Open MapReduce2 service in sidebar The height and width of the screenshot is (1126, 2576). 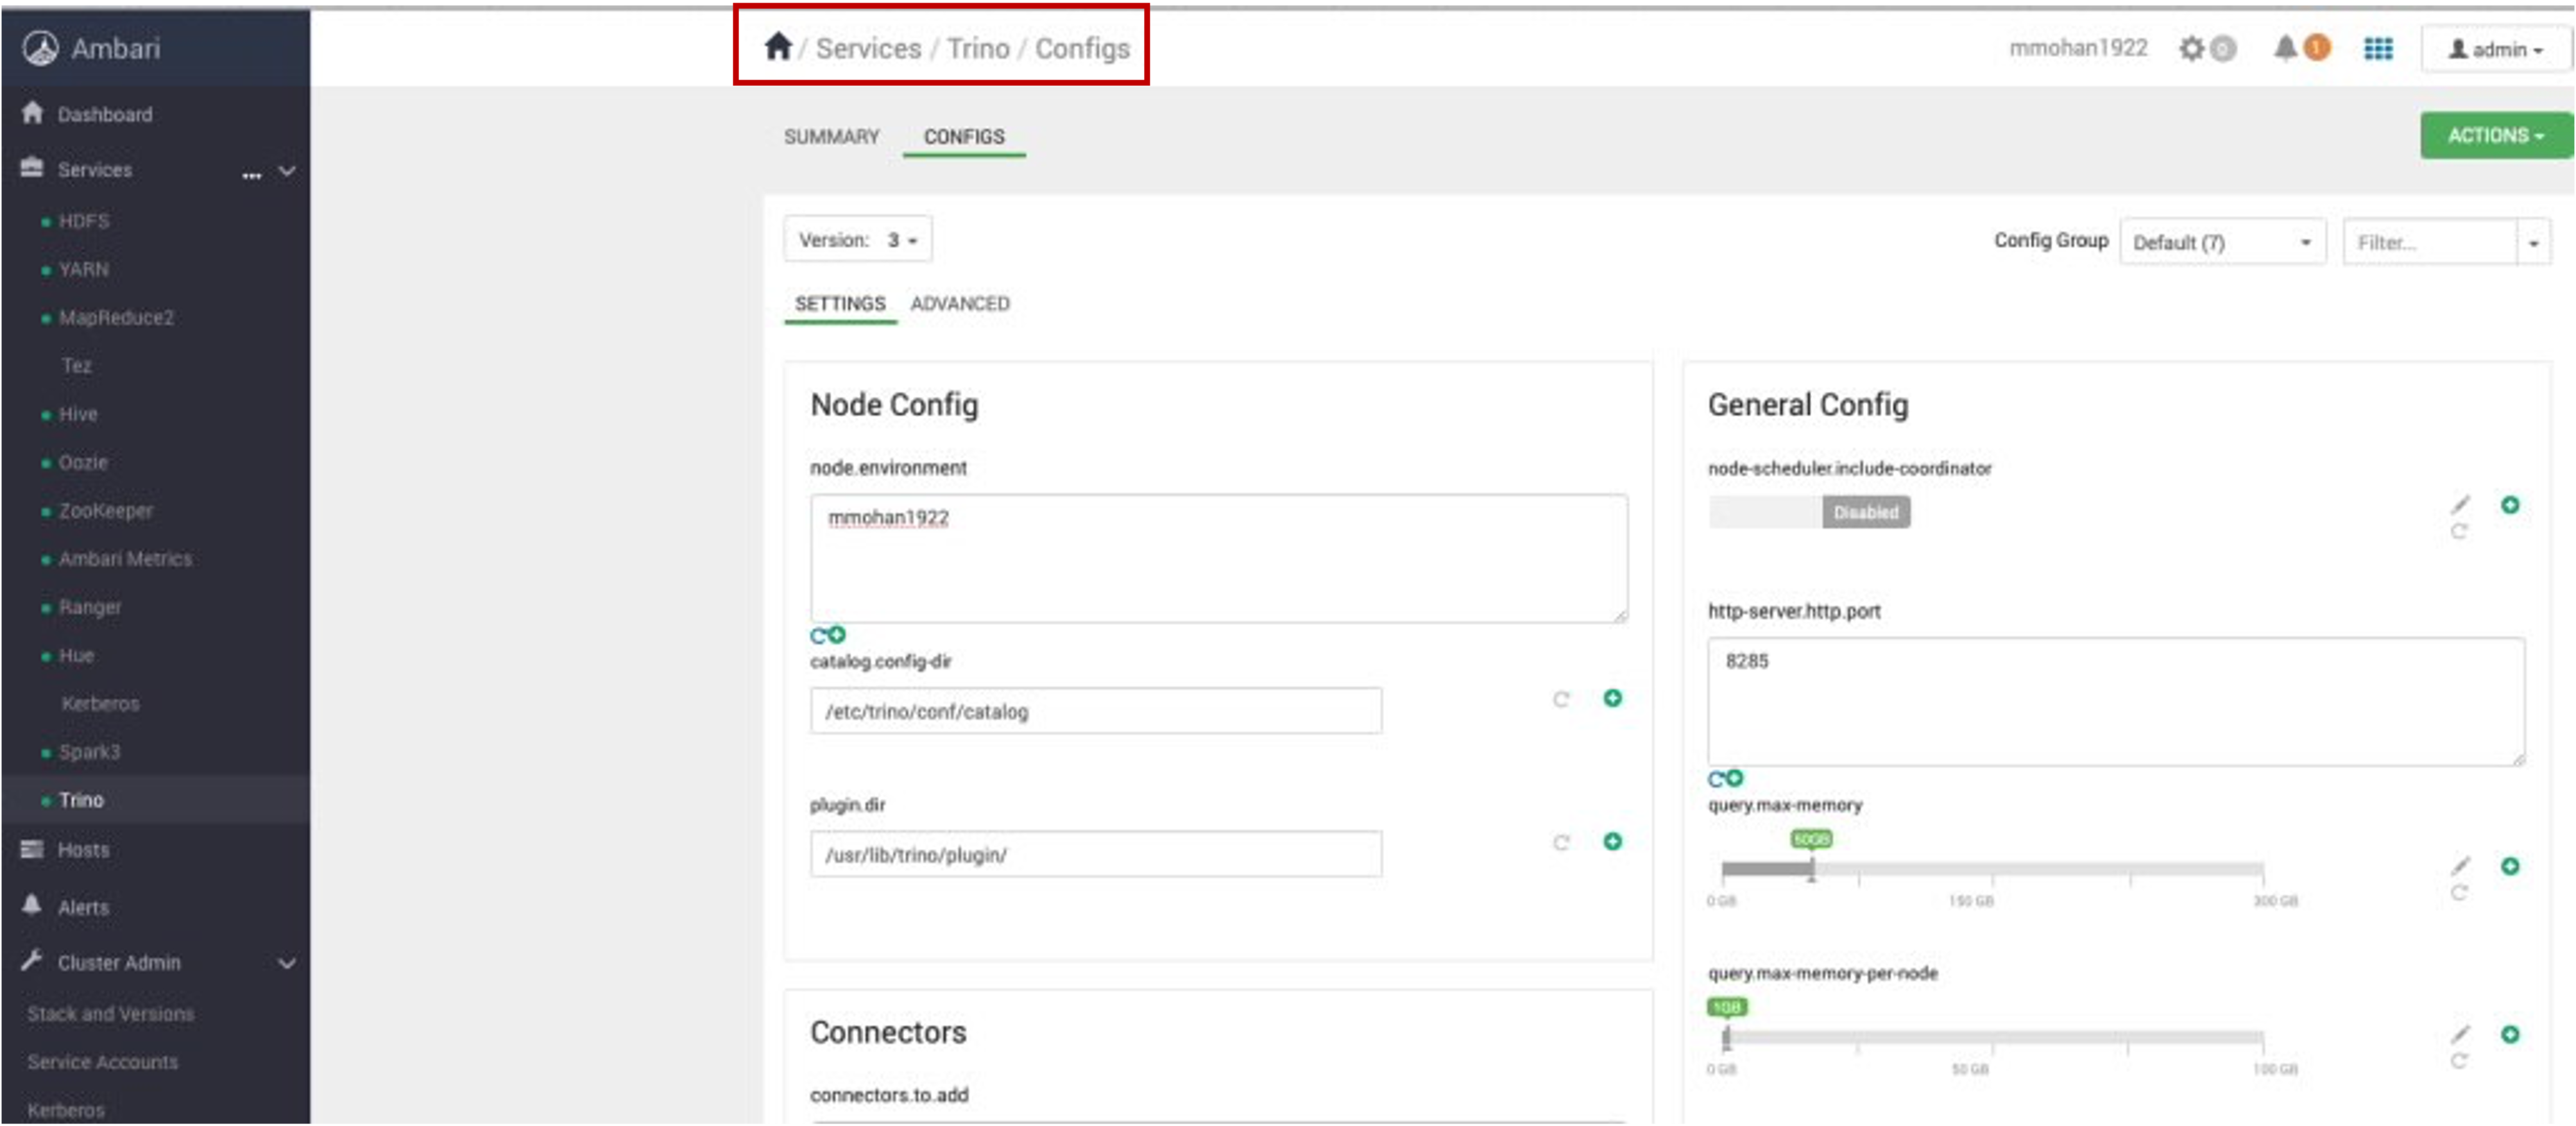tap(116, 318)
